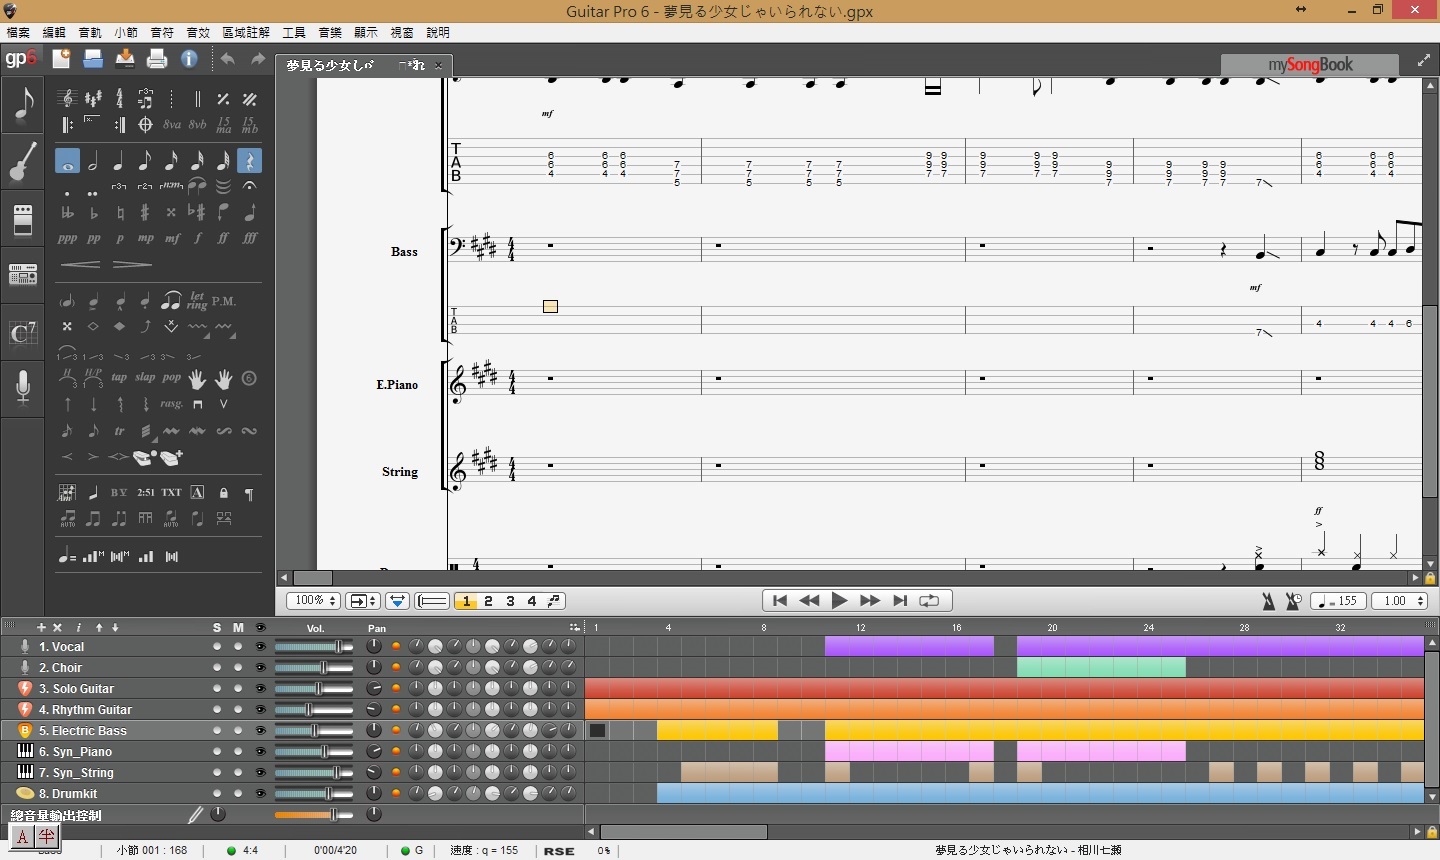
Task: Click the 8va octave marking
Action: click(x=171, y=125)
